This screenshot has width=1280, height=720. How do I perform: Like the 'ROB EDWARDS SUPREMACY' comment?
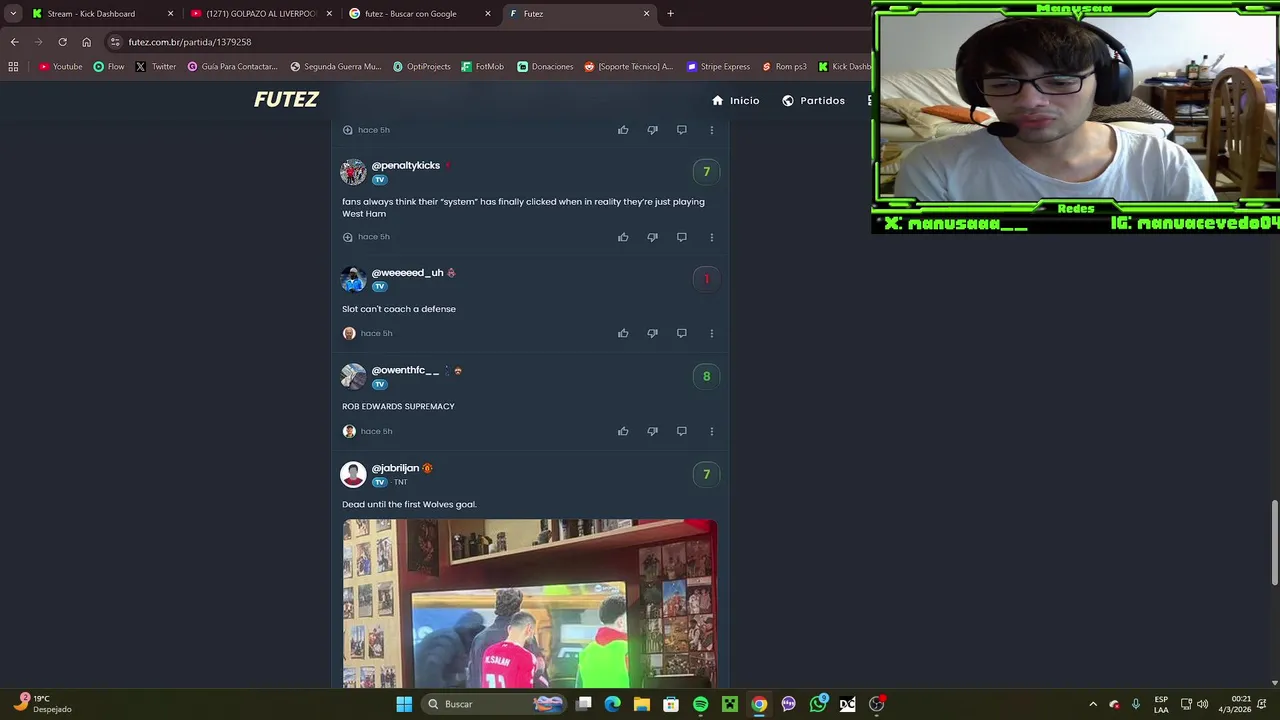coord(623,431)
